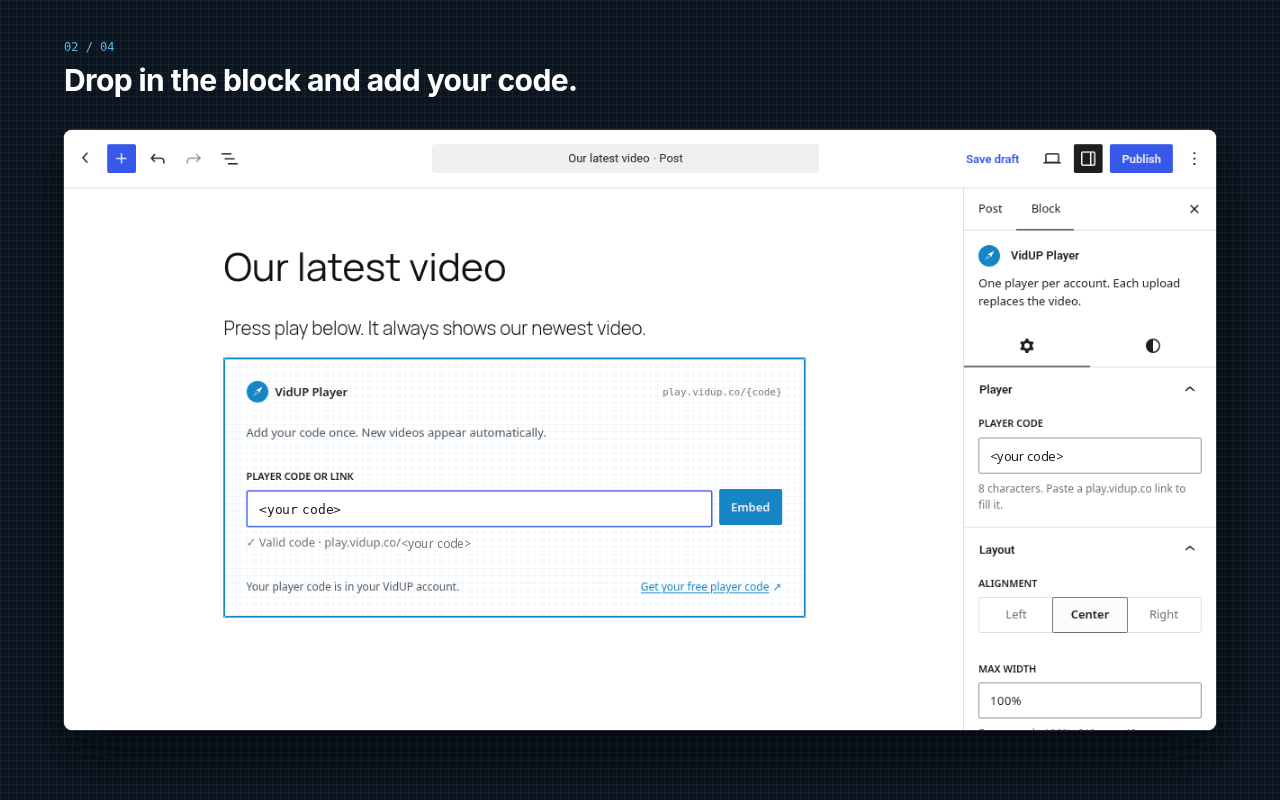Click the Save draft link

click(992, 159)
